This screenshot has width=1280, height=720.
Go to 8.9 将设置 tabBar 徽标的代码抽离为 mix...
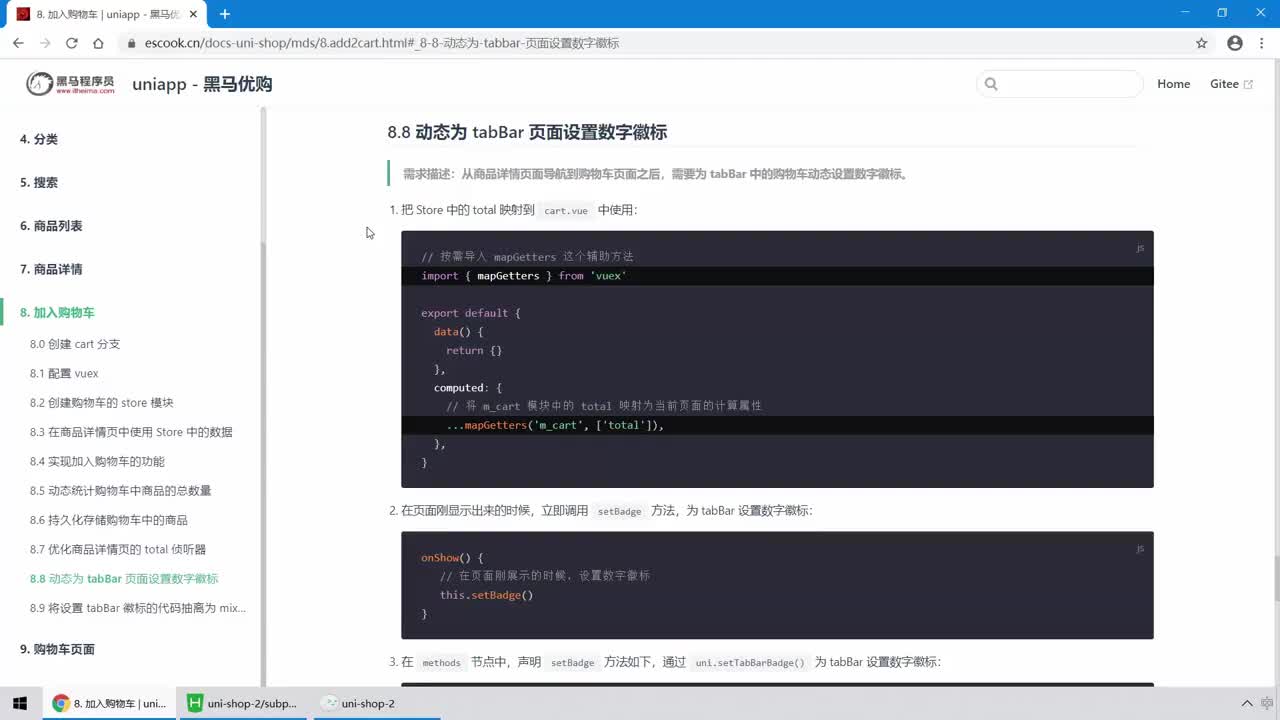point(138,608)
